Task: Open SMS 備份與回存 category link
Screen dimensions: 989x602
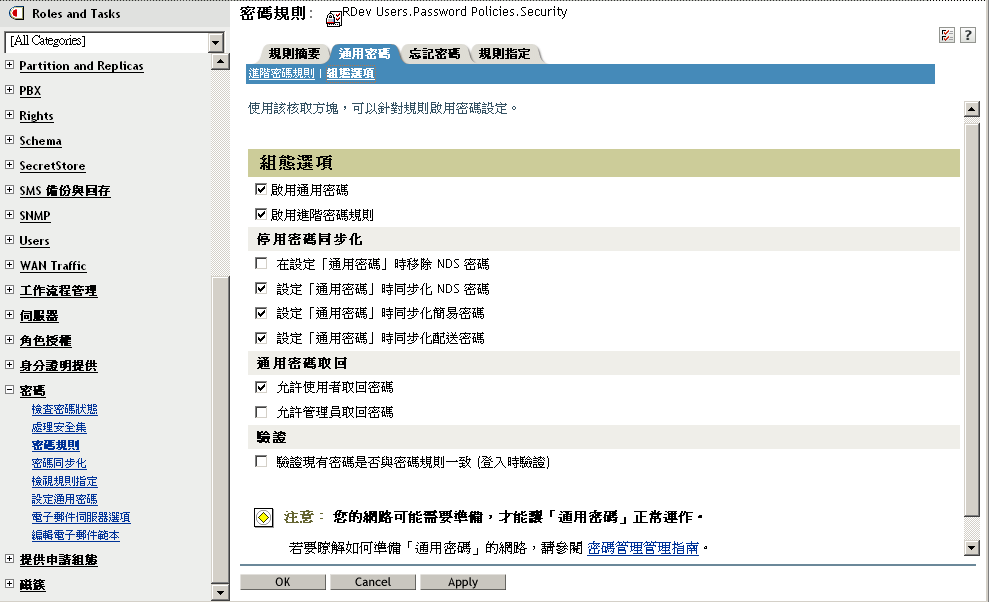Action: coord(65,191)
